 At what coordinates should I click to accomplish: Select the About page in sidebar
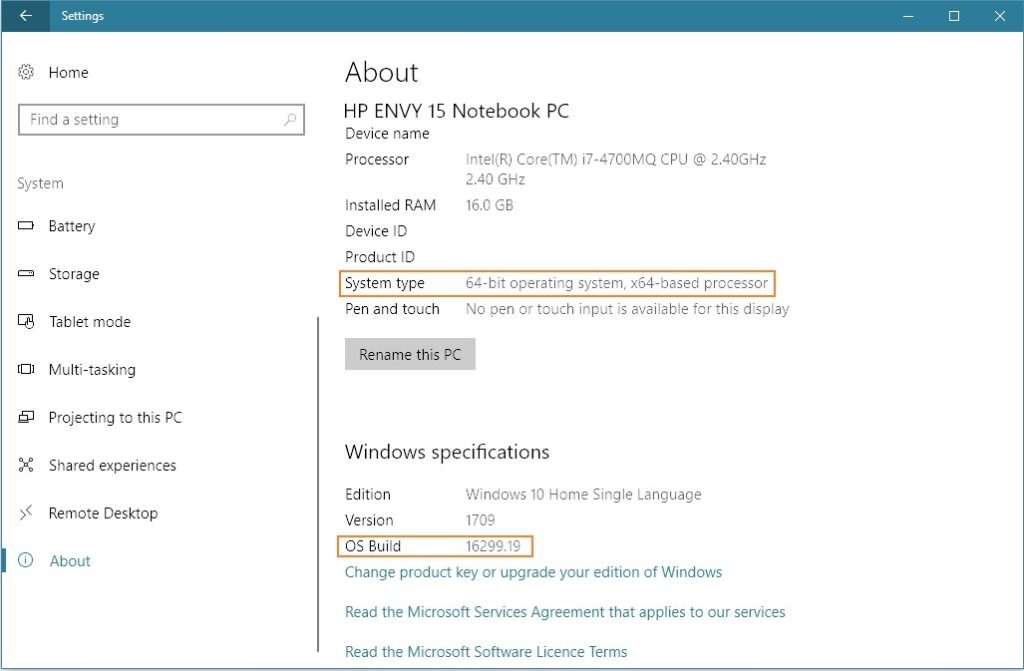[70, 561]
